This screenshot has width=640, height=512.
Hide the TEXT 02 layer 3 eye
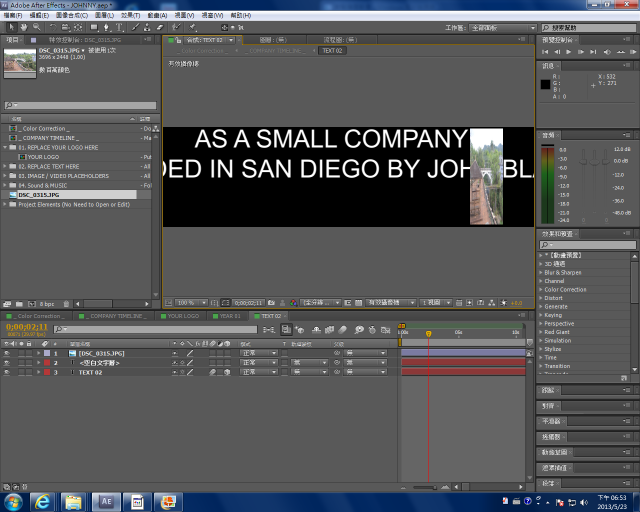[7, 372]
